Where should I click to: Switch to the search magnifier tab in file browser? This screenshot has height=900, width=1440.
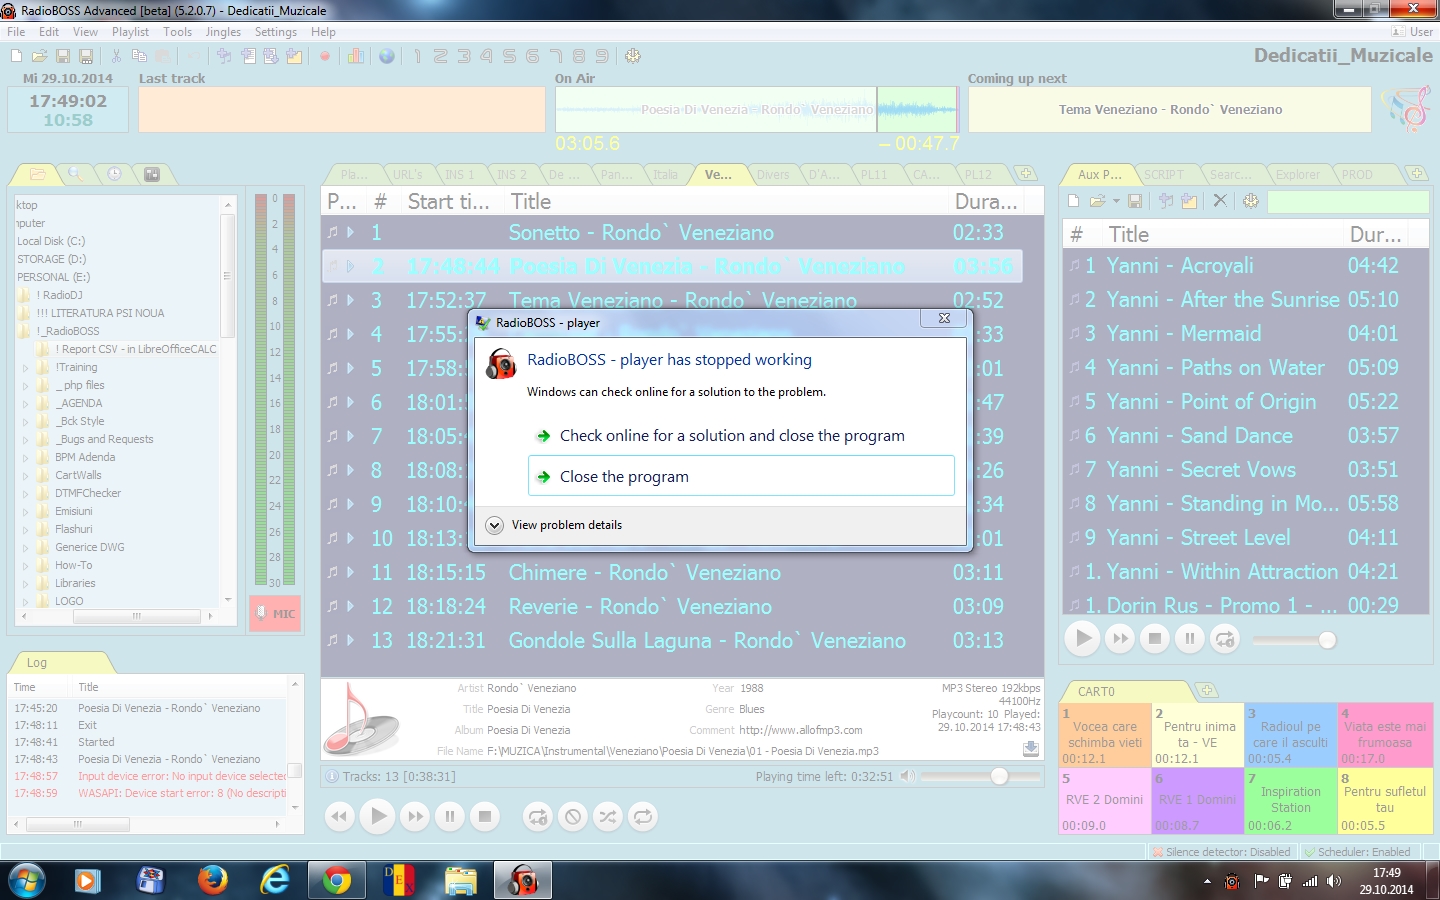(75, 174)
